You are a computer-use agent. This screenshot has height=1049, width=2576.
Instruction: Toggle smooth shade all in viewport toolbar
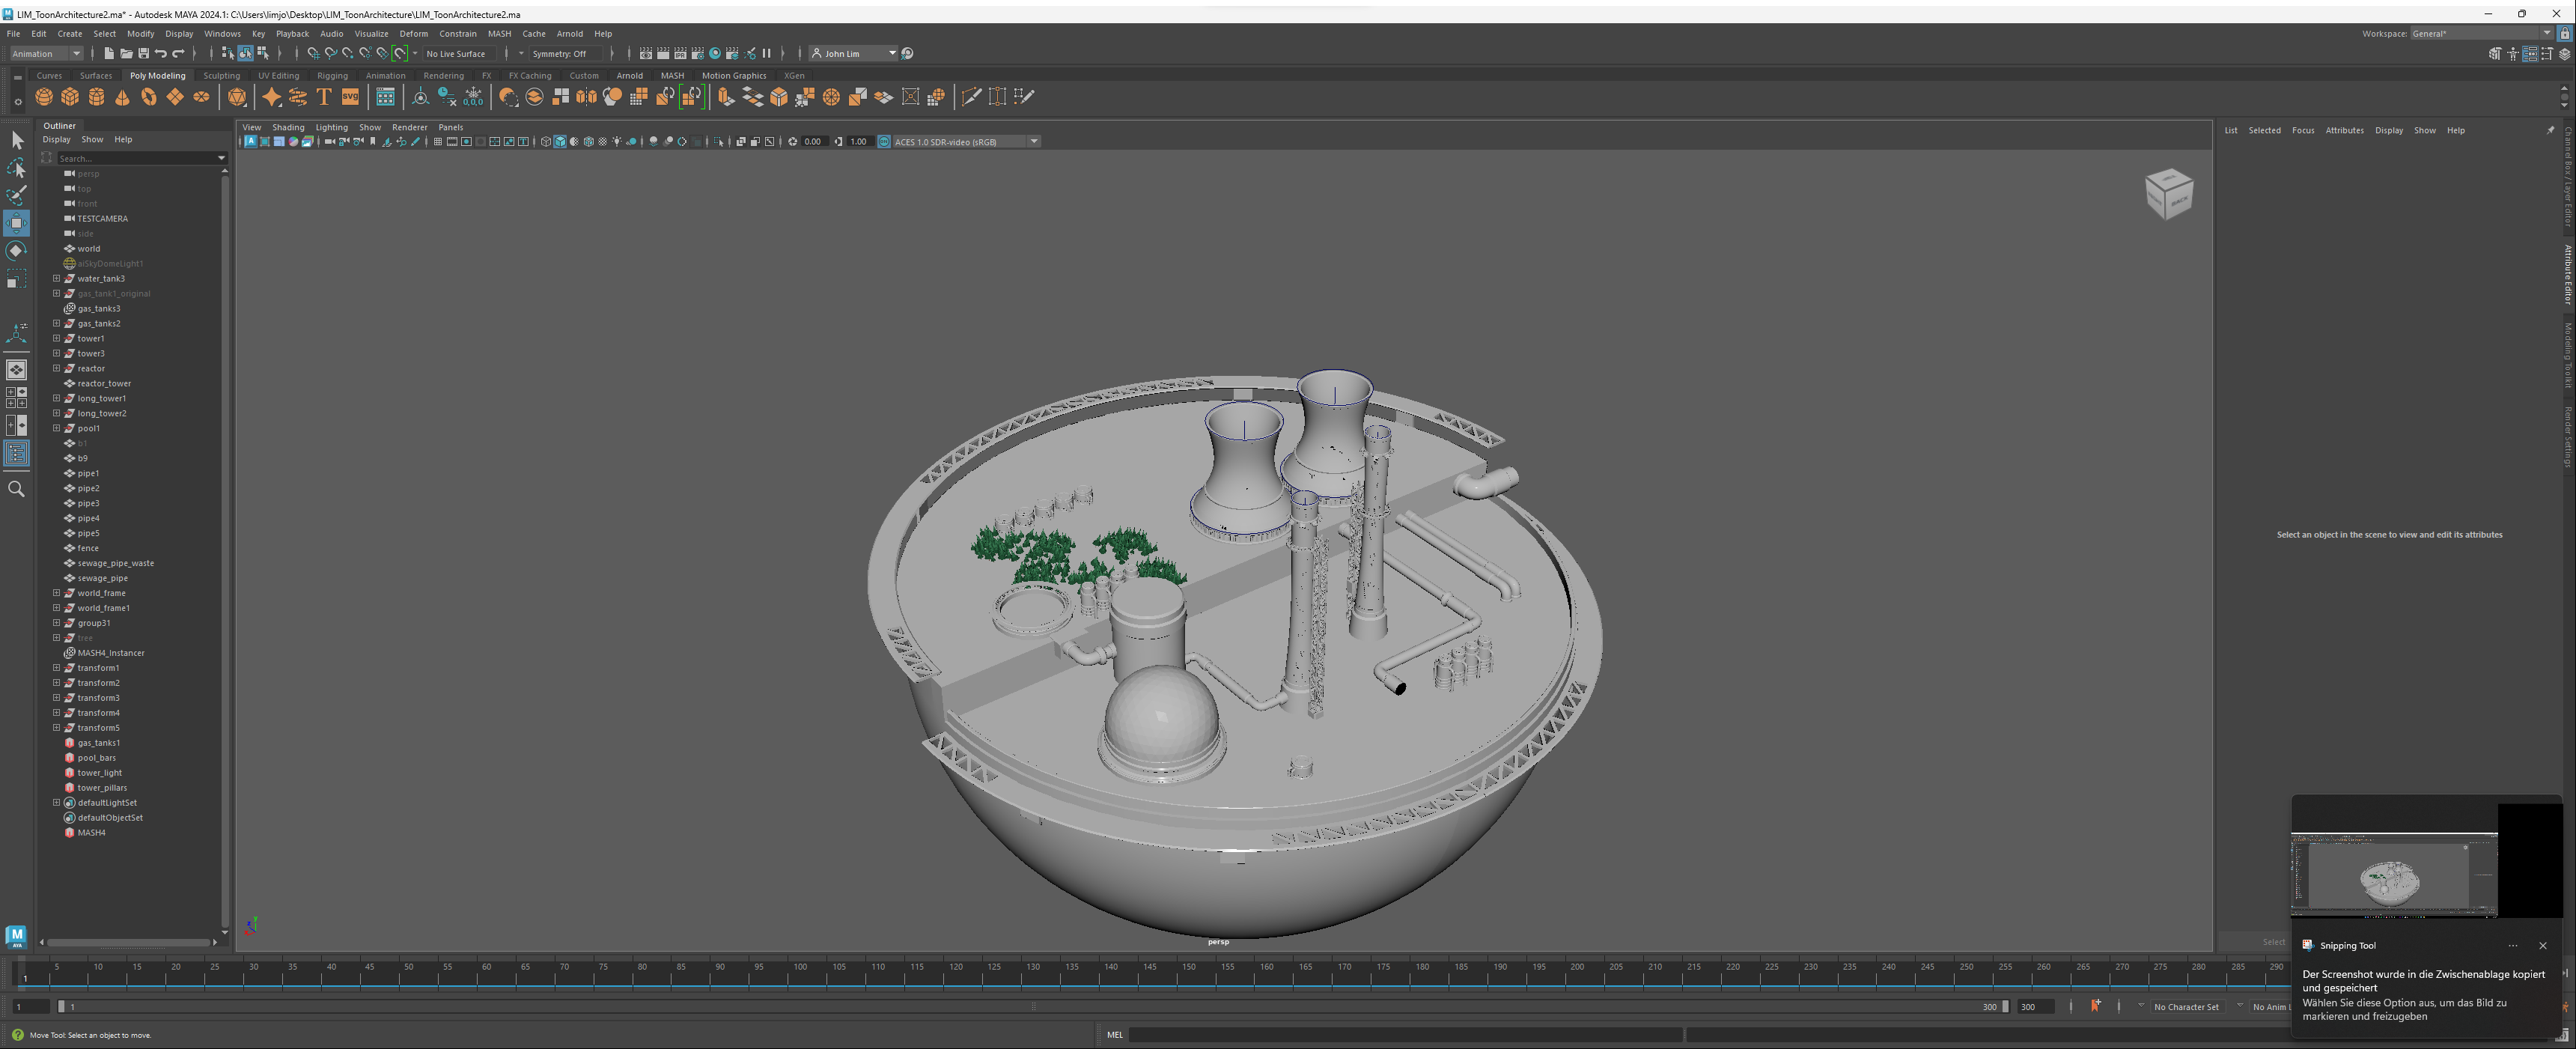pyautogui.click(x=560, y=142)
